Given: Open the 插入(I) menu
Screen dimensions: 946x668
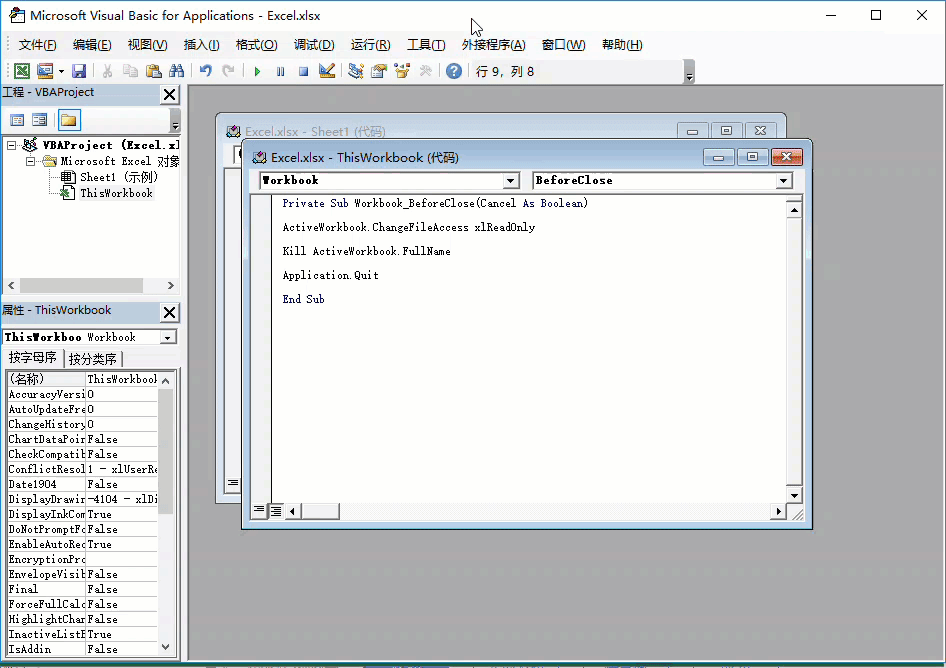Looking at the screenshot, I should pyautogui.click(x=202, y=45).
